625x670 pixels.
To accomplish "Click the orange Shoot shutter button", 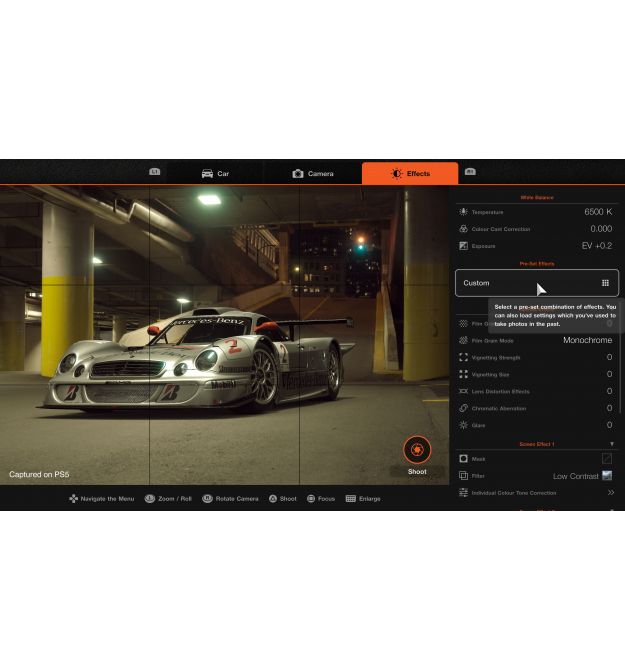I will click(x=417, y=450).
